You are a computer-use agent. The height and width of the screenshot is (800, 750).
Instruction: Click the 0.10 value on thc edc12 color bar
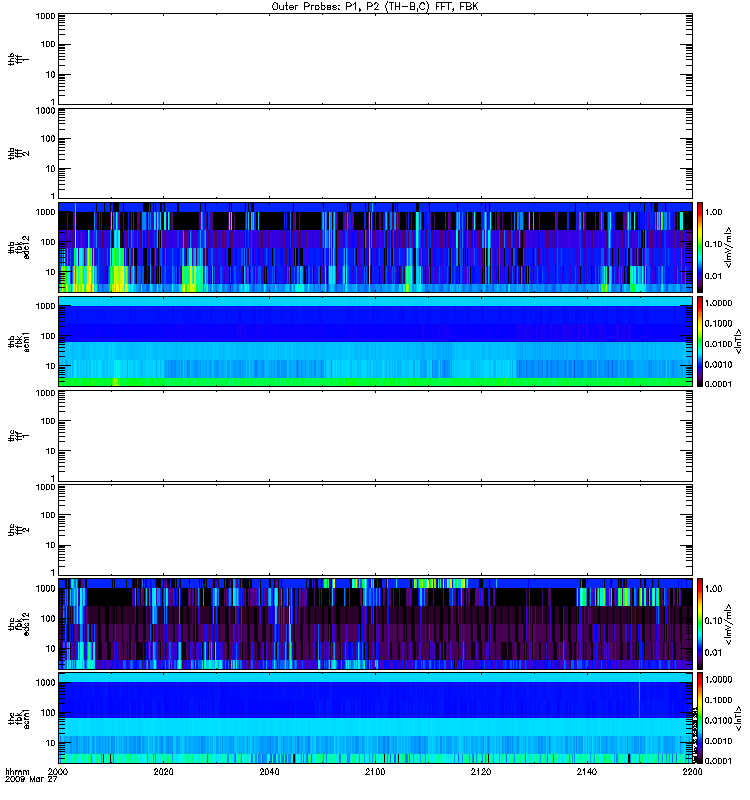tap(713, 620)
